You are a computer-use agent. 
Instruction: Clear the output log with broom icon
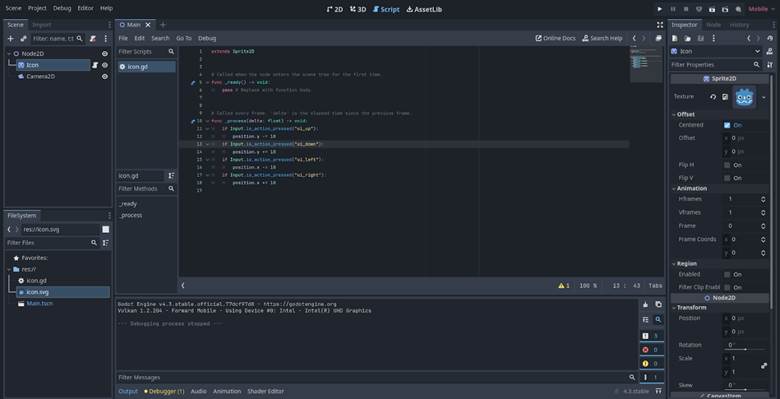tap(646, 304)
